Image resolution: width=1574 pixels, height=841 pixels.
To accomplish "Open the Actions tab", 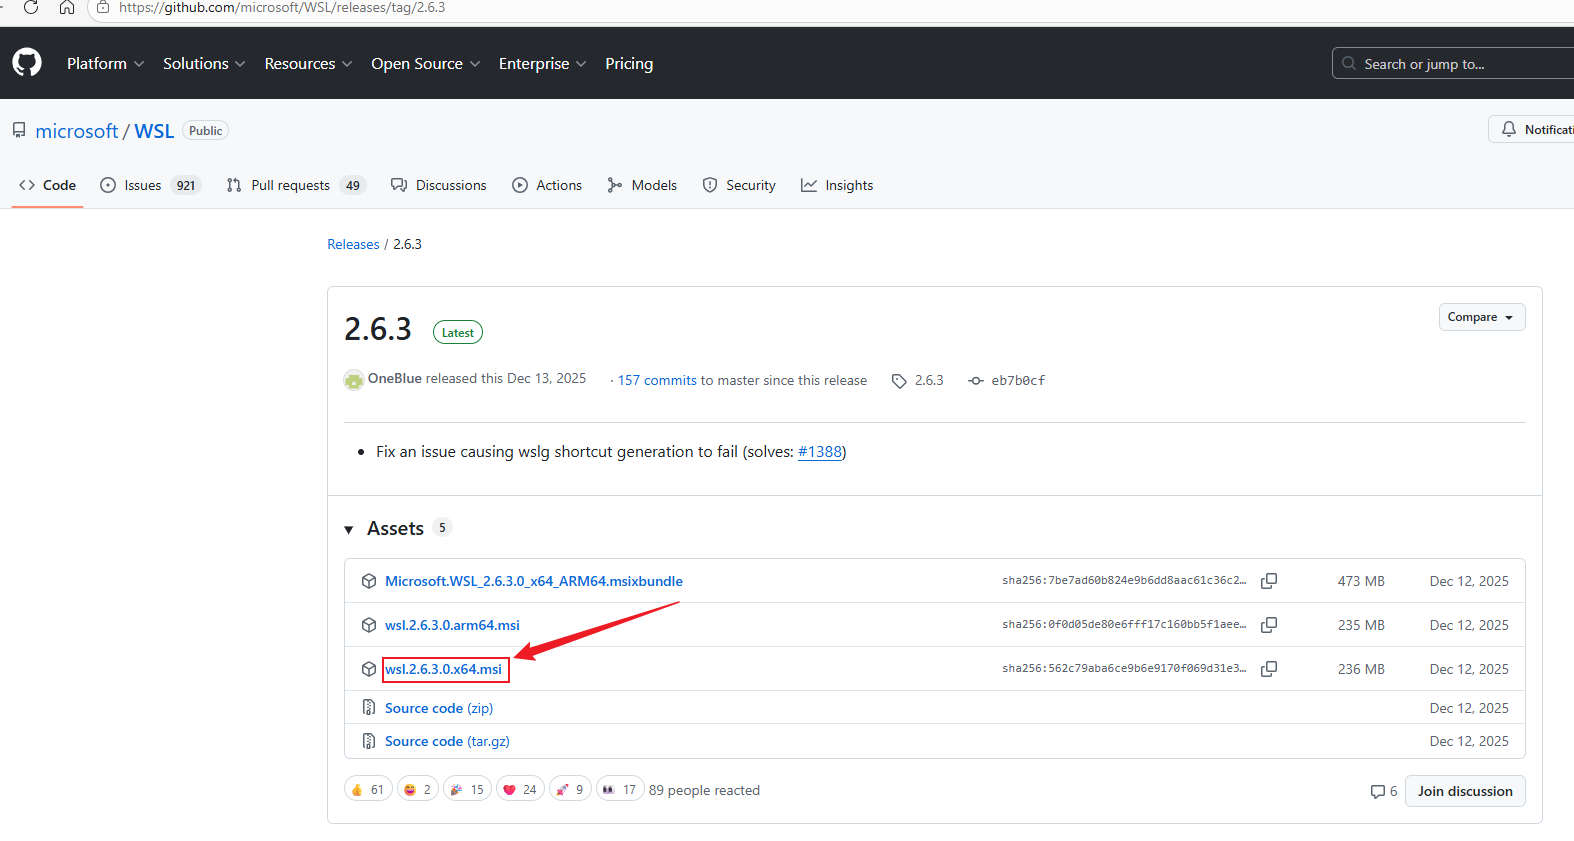I will (547, 185).
